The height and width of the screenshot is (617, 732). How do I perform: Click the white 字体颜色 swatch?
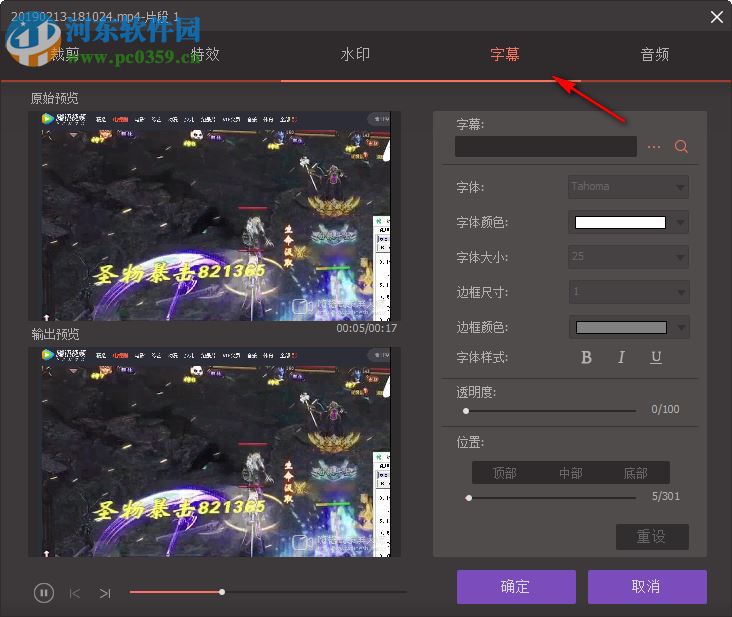[x=620, y=223]
